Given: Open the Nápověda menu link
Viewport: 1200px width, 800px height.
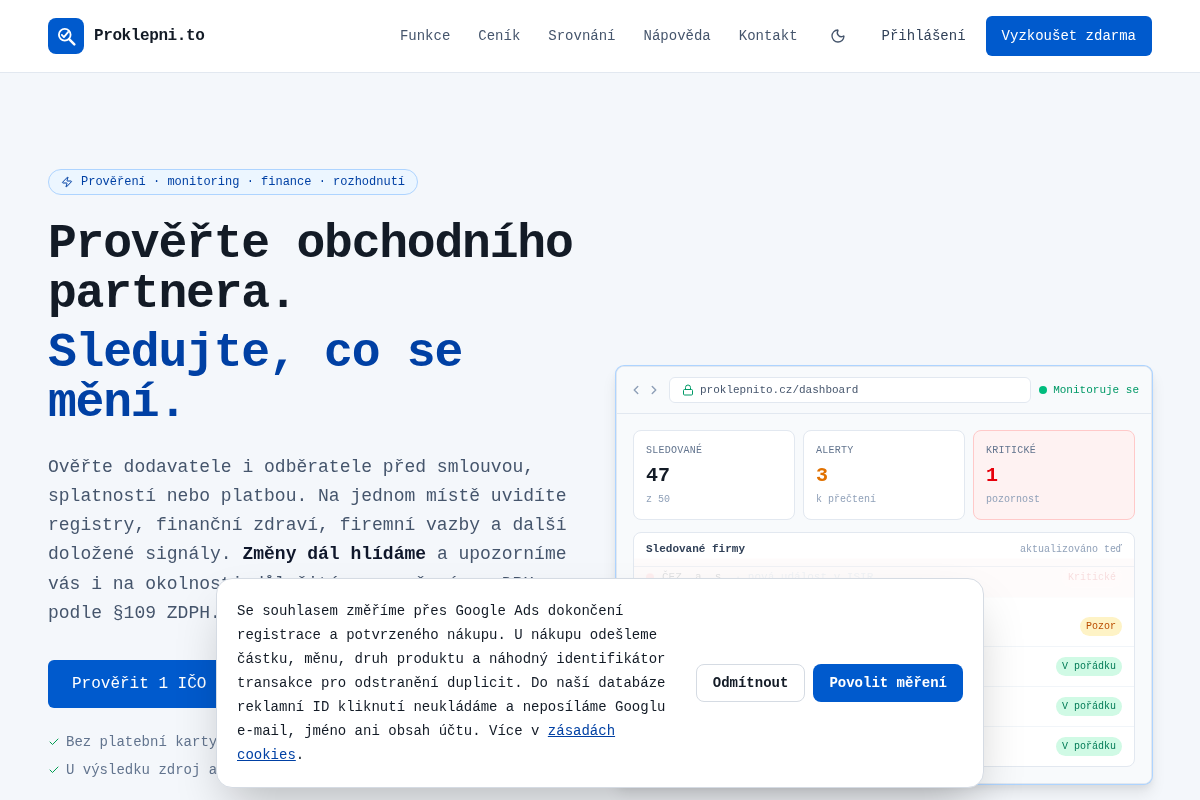Looking at the screenshot, I should [x=677, y=36].
